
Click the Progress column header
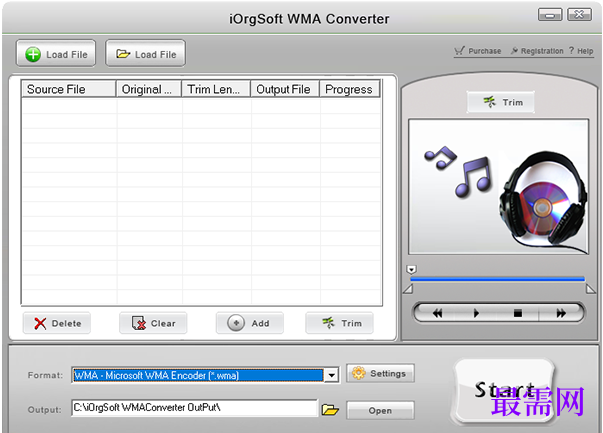tap(350, 89)
